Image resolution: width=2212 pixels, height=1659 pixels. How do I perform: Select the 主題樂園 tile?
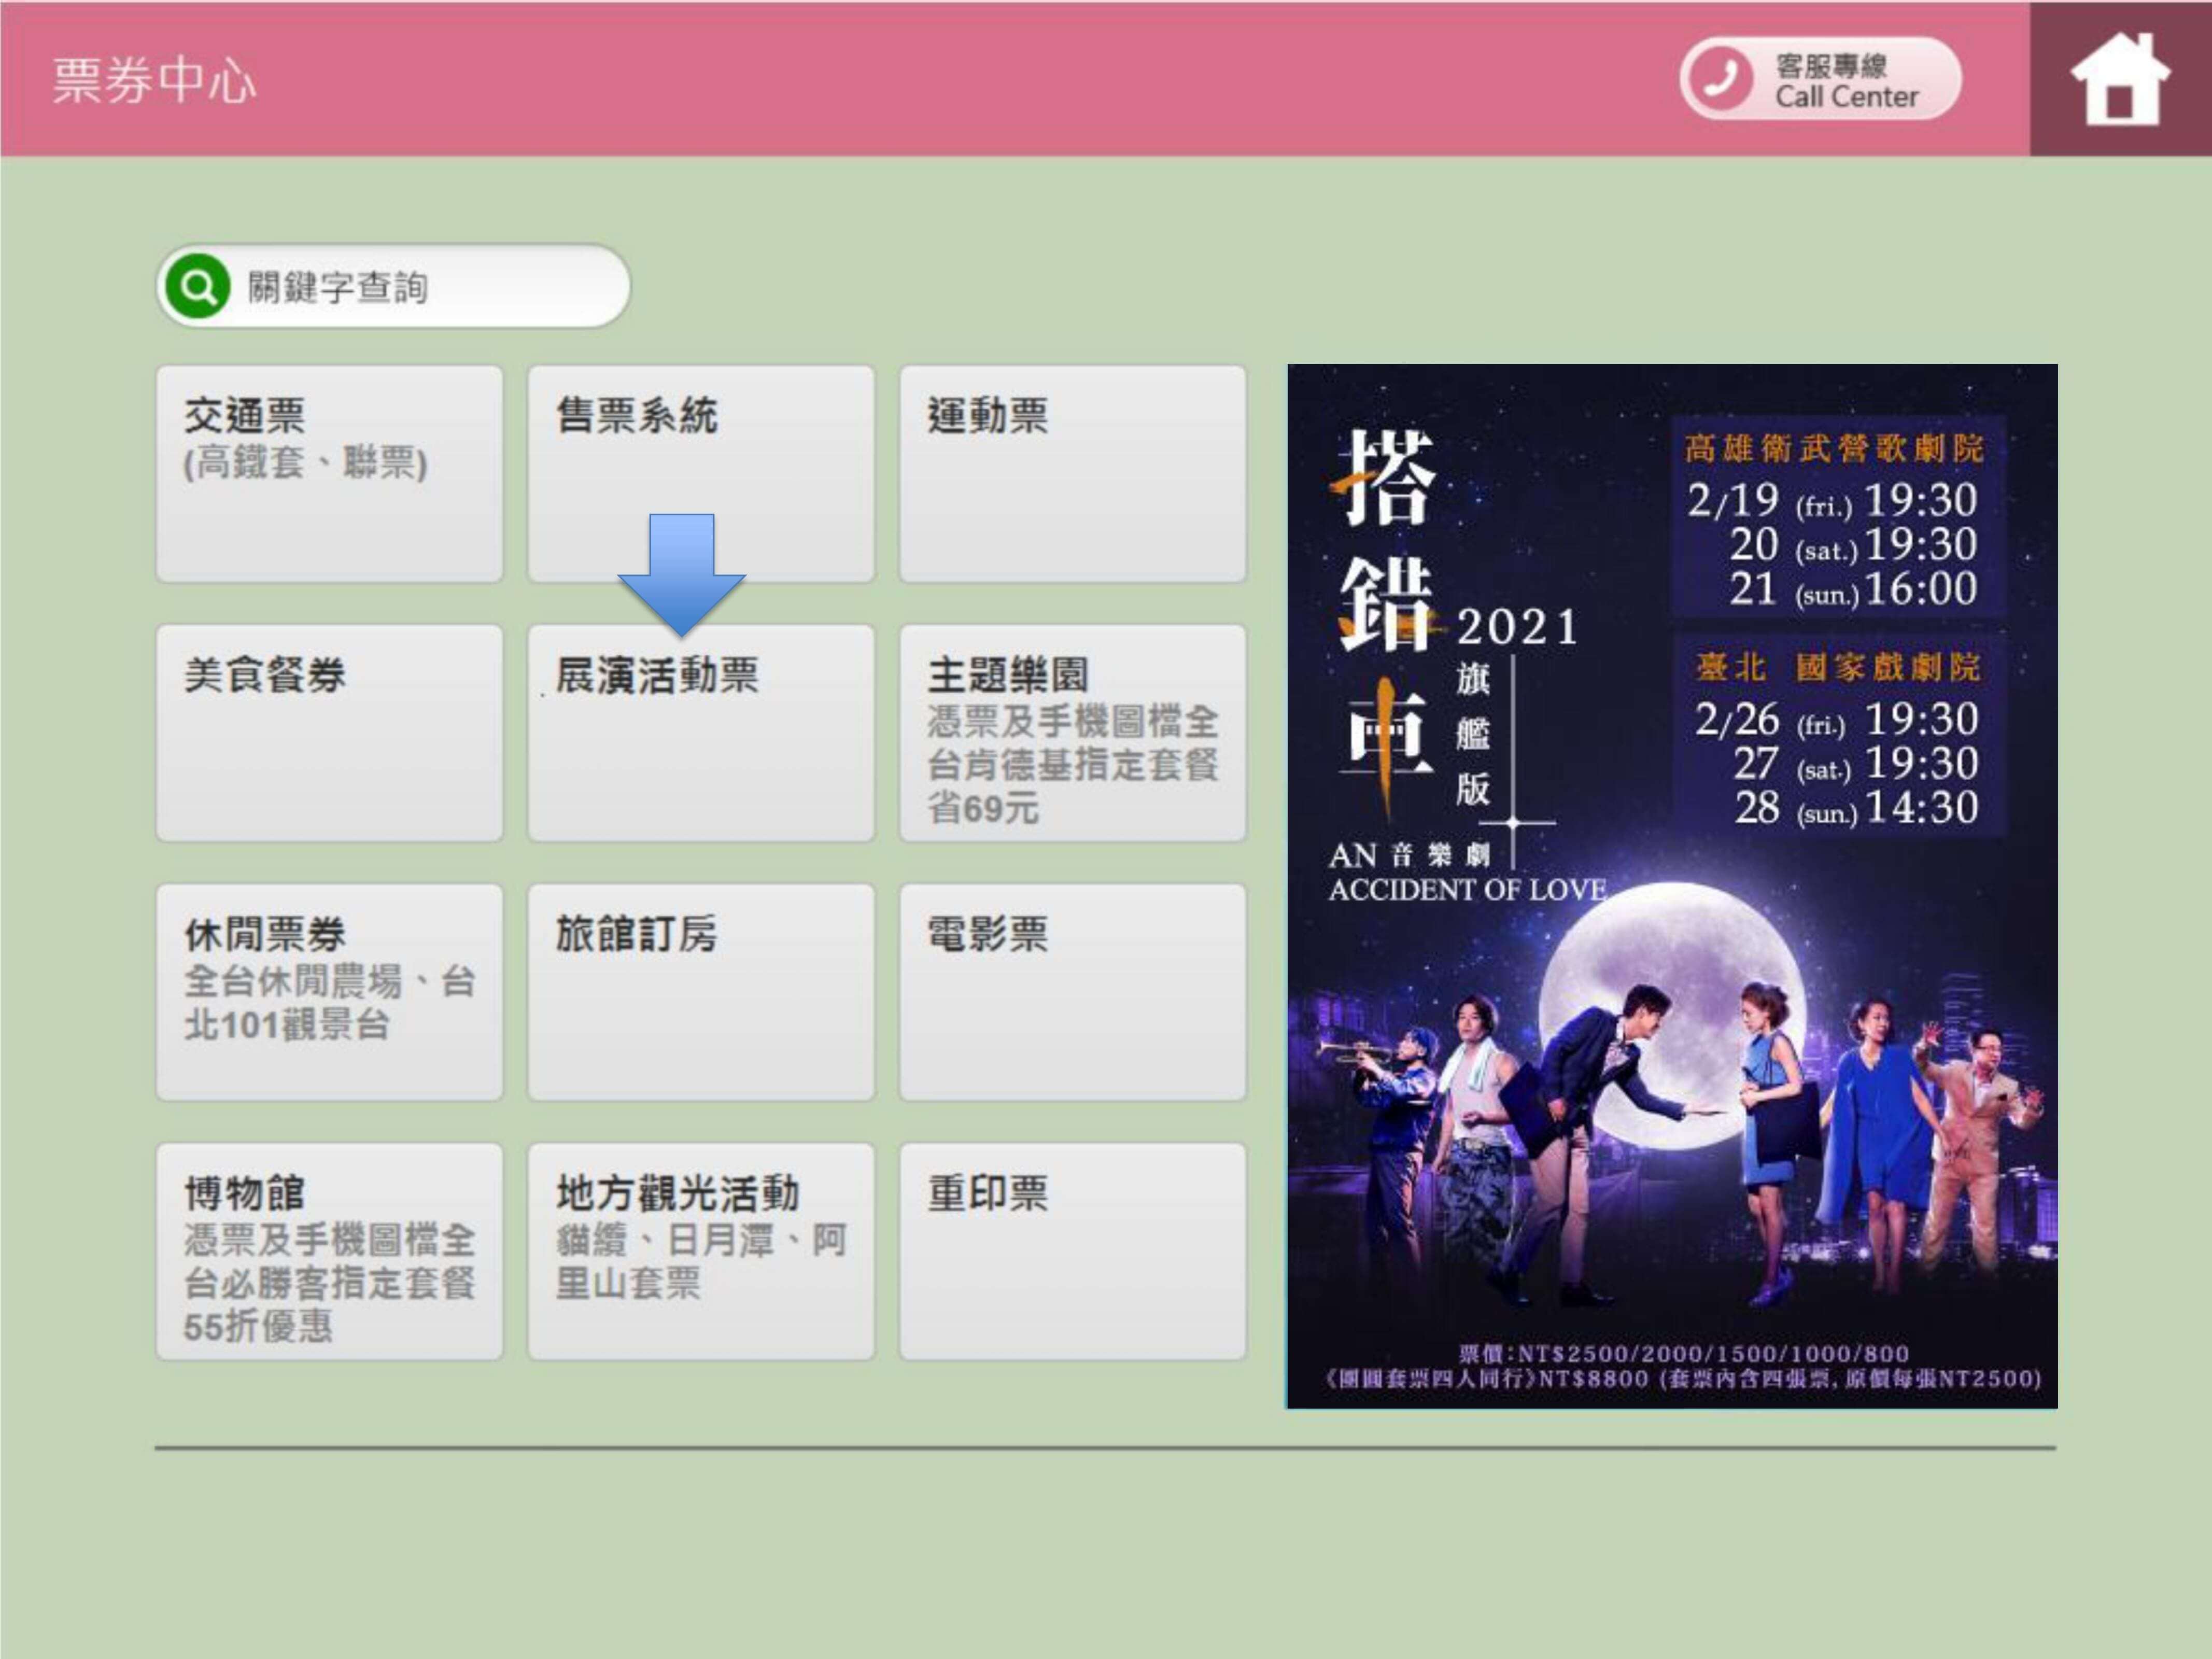point(1073,733)
